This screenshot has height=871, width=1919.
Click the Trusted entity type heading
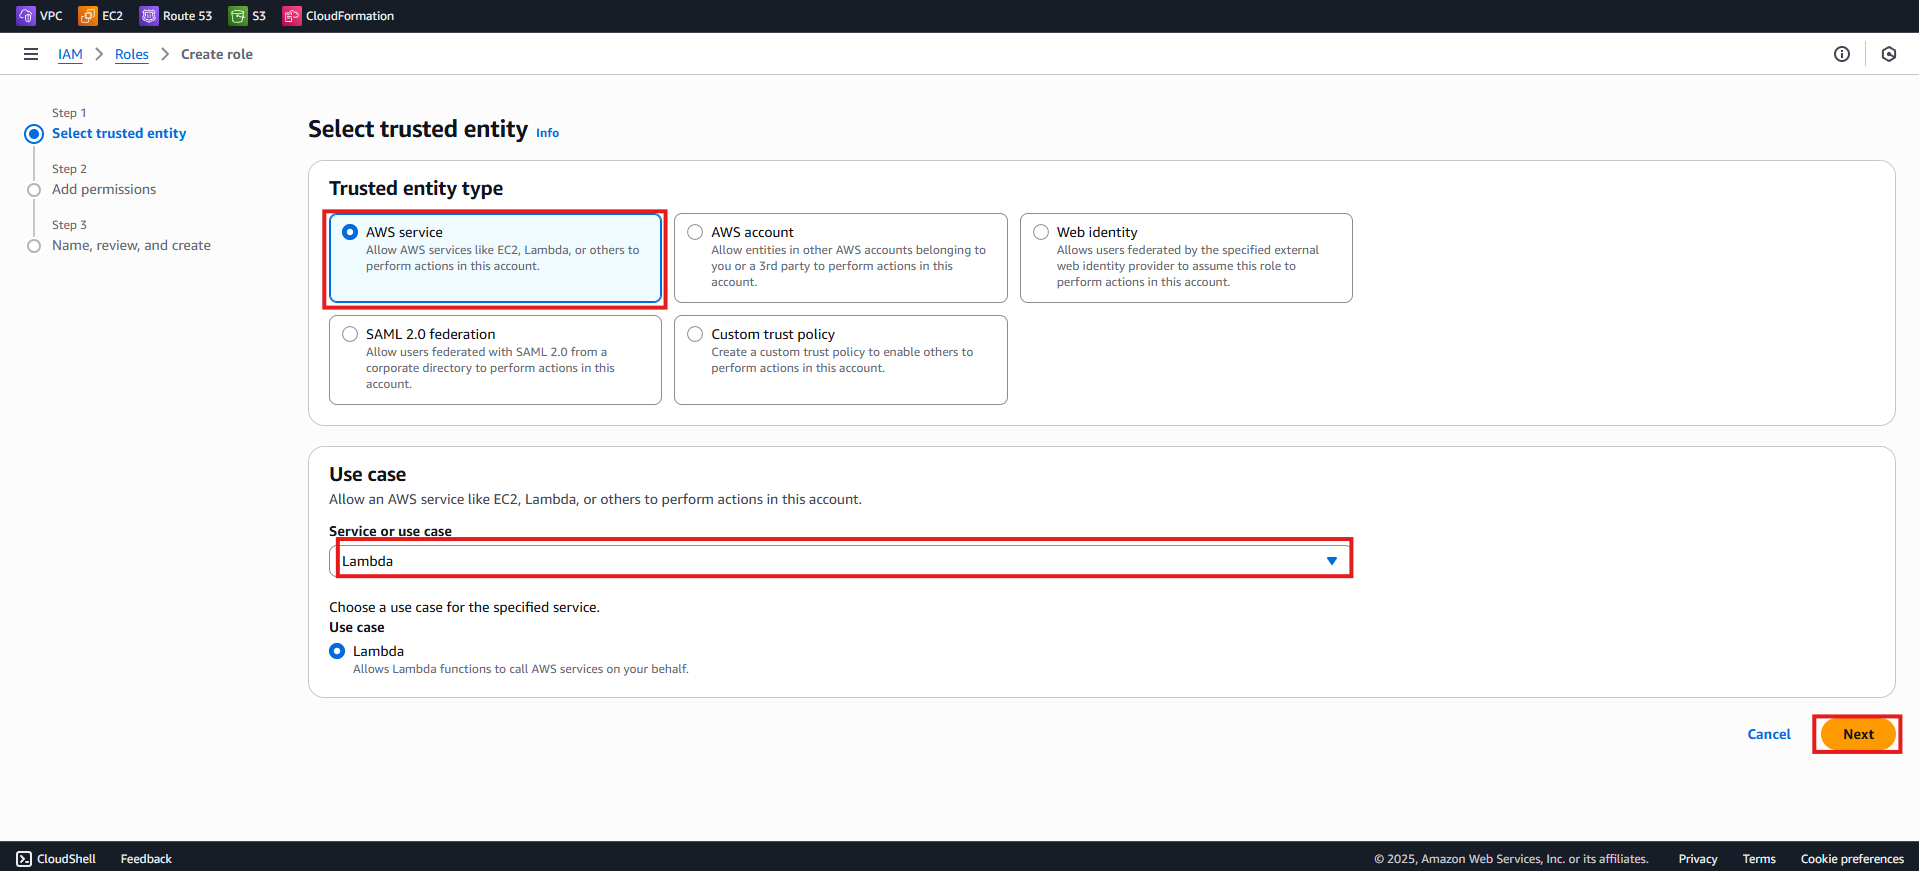416,188
